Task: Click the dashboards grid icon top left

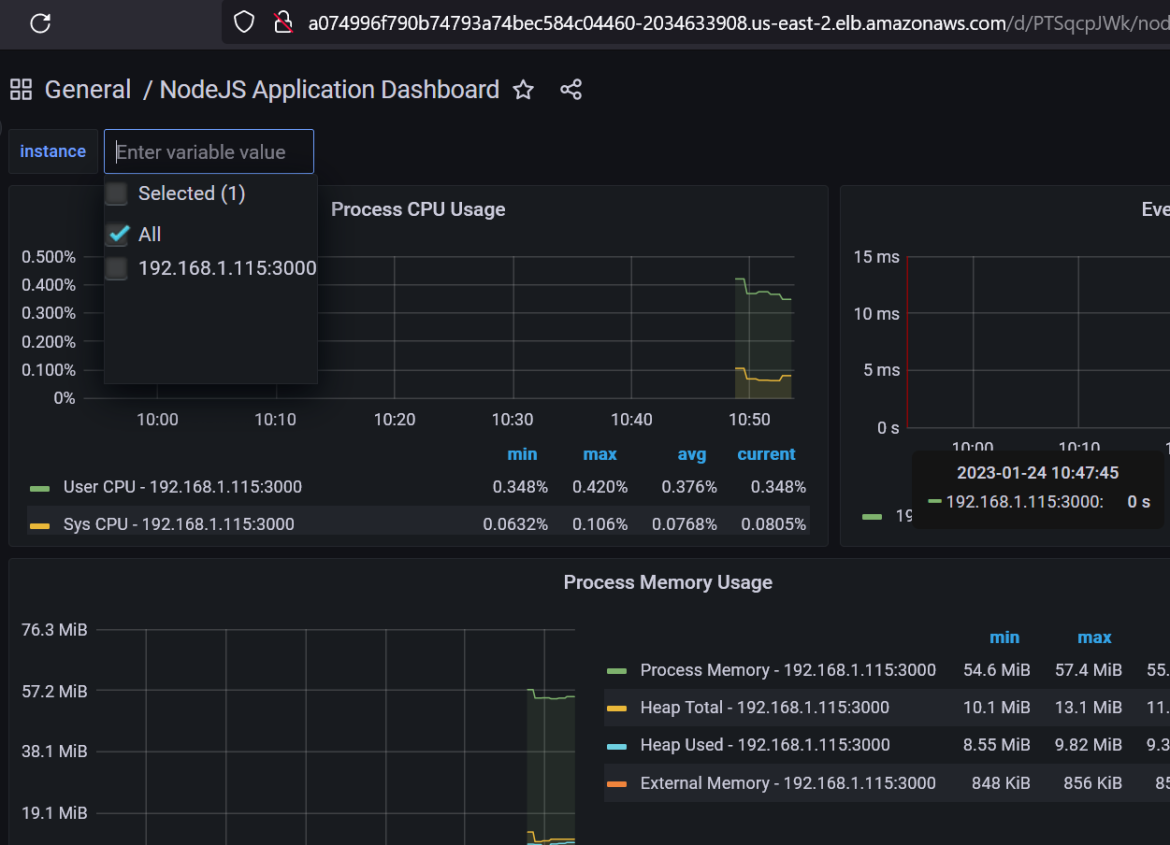Action: click(x=20, y=89)
